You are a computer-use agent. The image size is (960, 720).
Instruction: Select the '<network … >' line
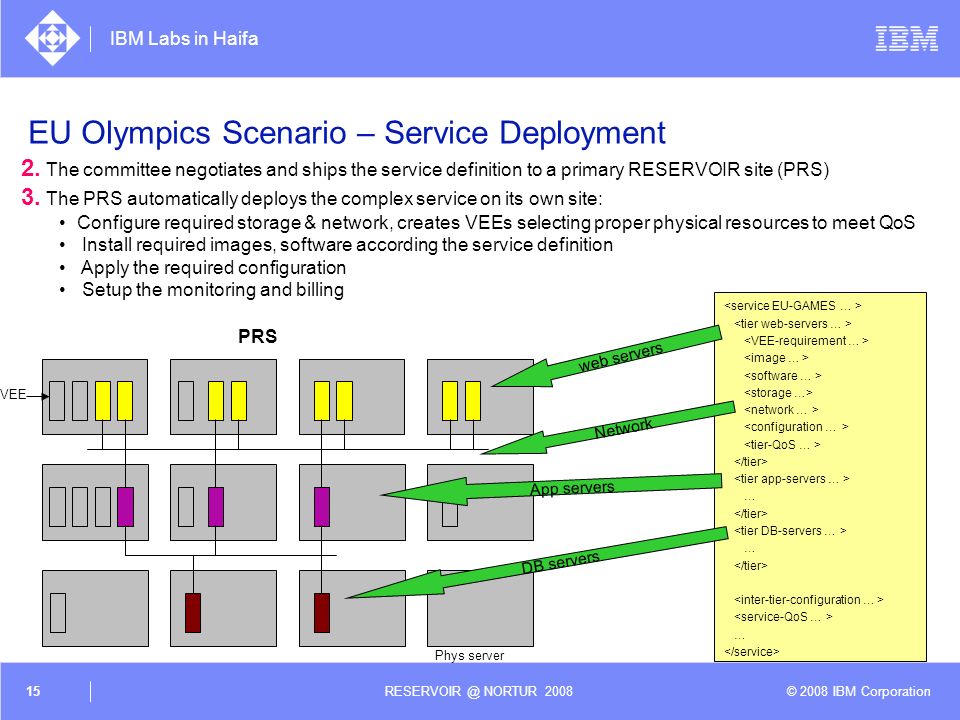coord(781,410)
